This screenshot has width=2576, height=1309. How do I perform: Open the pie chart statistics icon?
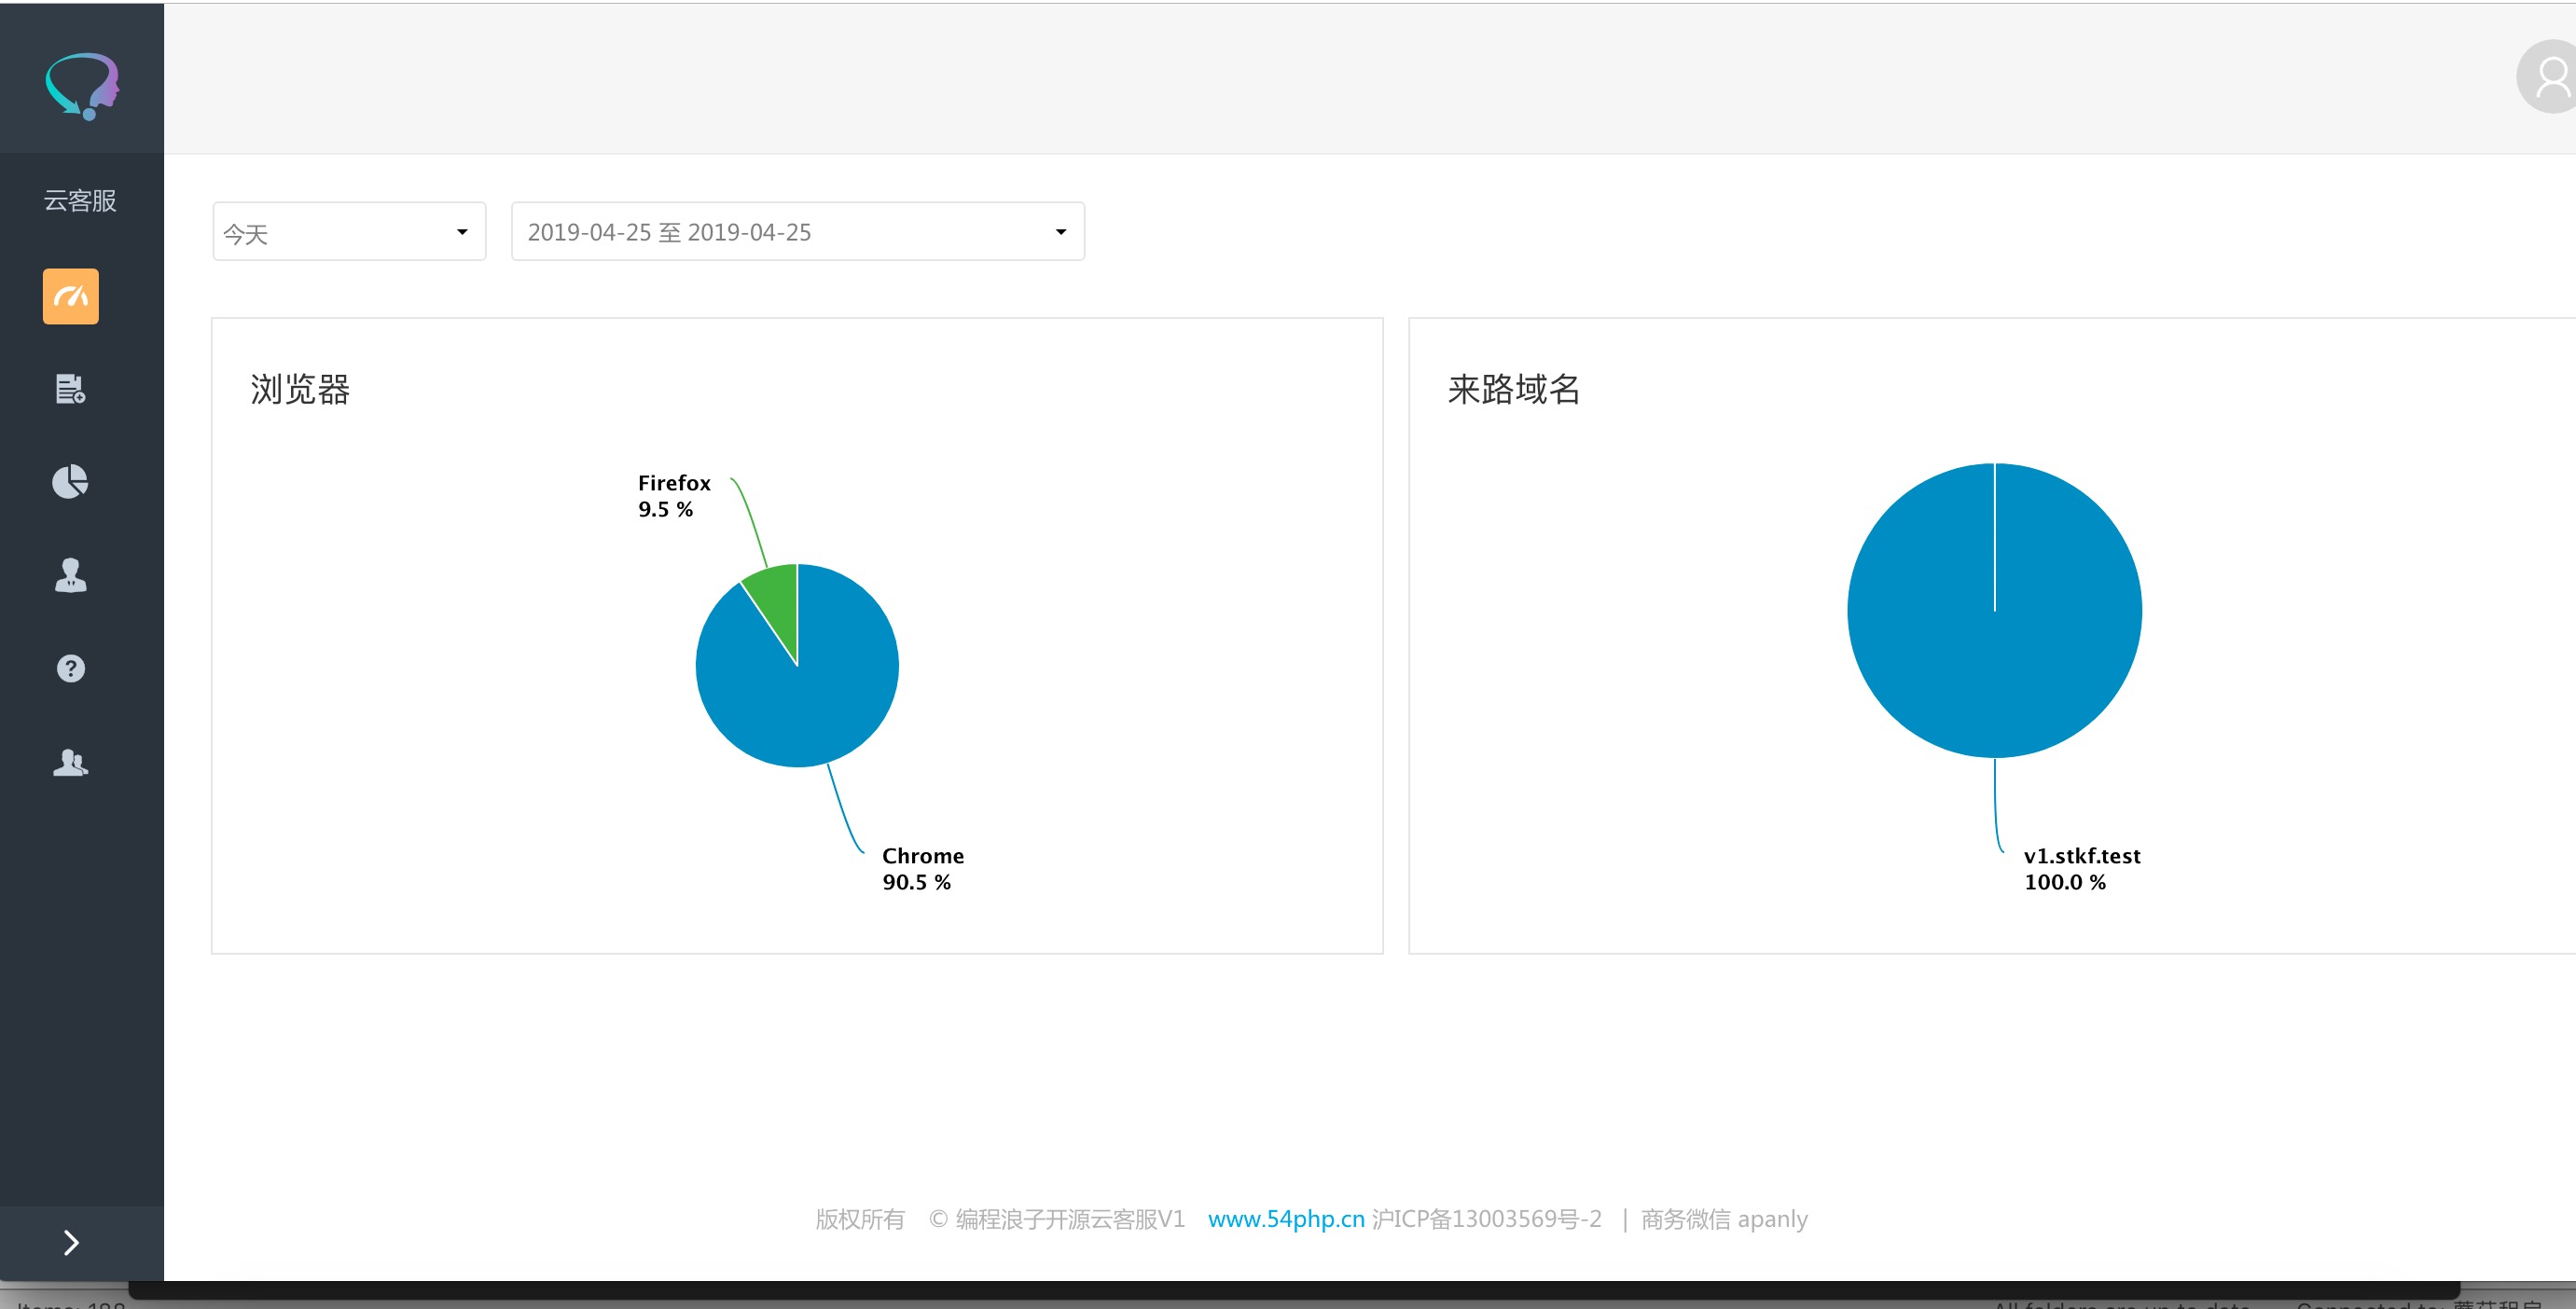70,482
